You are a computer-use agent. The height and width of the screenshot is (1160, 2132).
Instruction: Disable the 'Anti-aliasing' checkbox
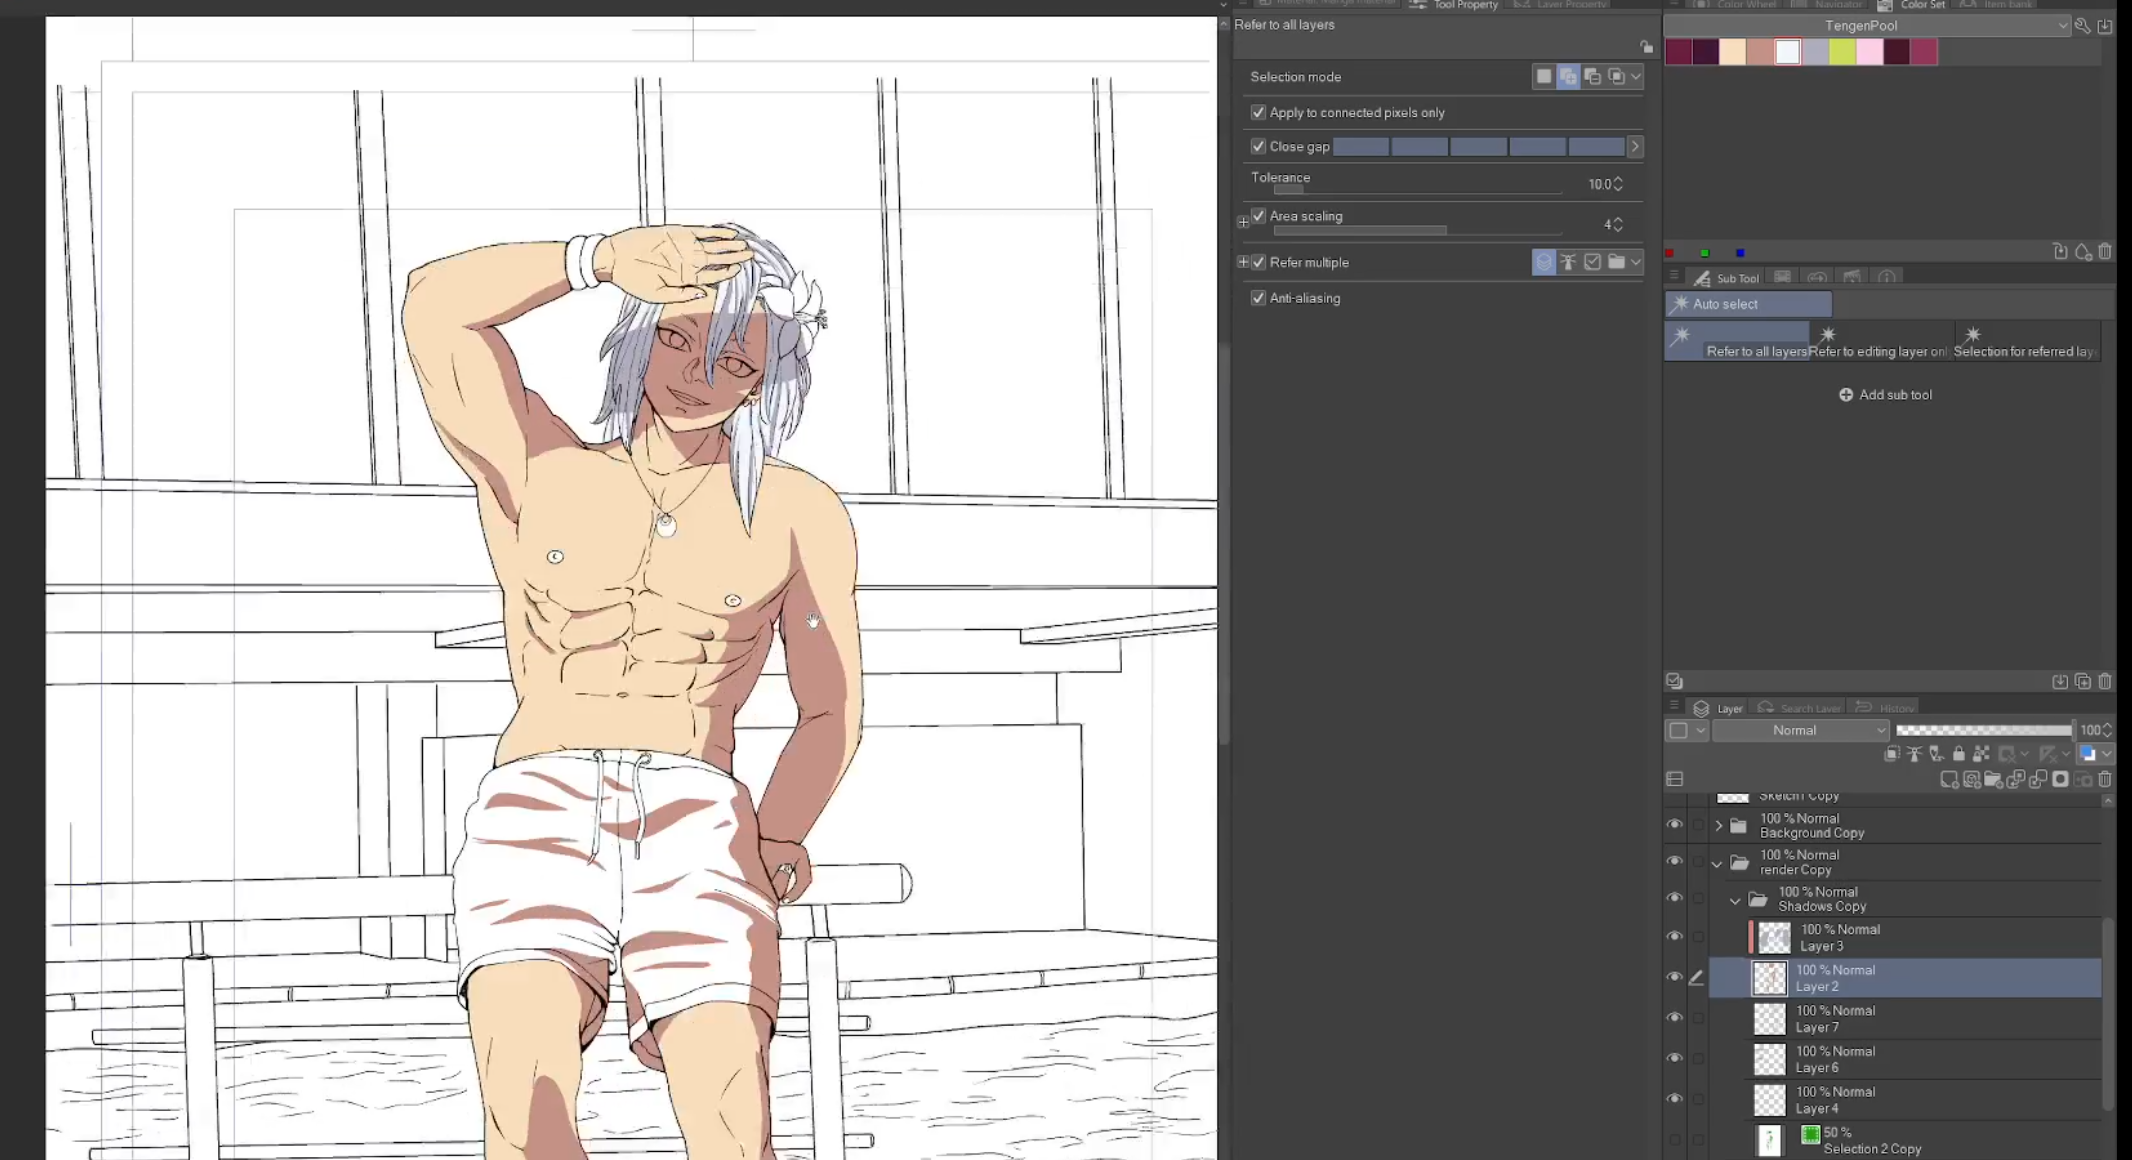click(x=1258, y=298)
